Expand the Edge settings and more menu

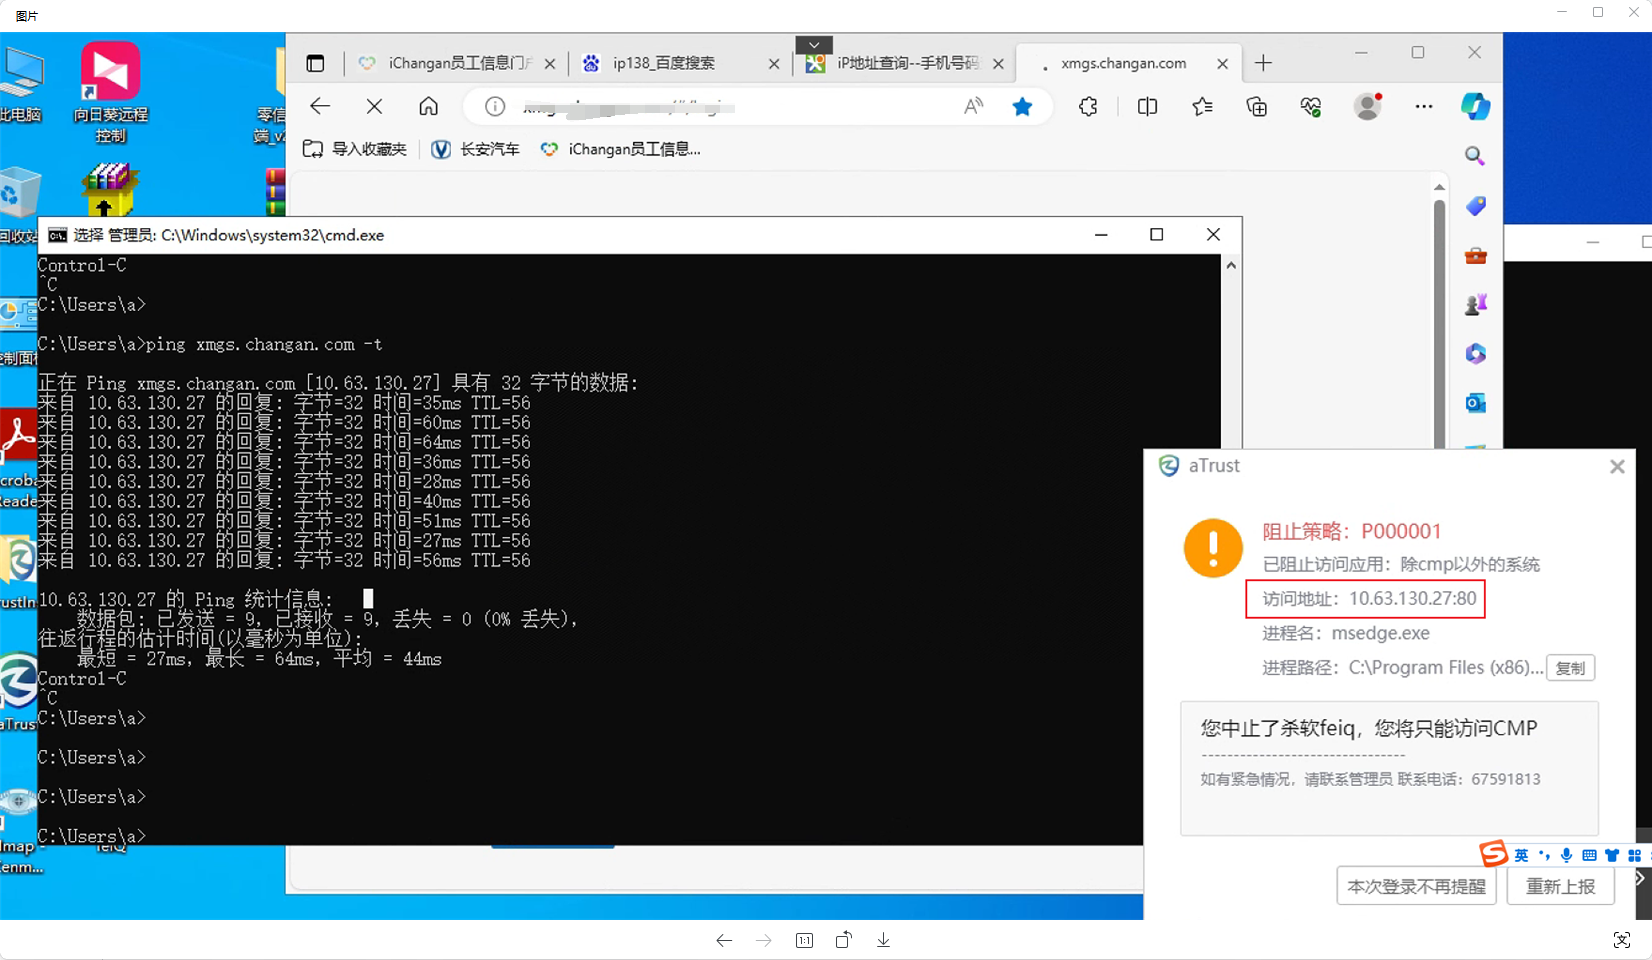(1423, 107)
